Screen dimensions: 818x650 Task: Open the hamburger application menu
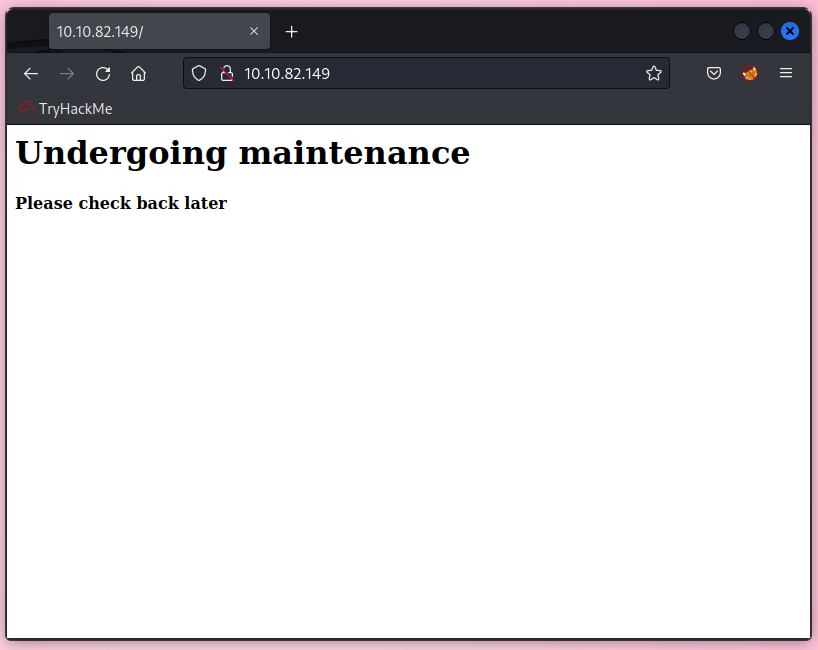coord(786,73)
